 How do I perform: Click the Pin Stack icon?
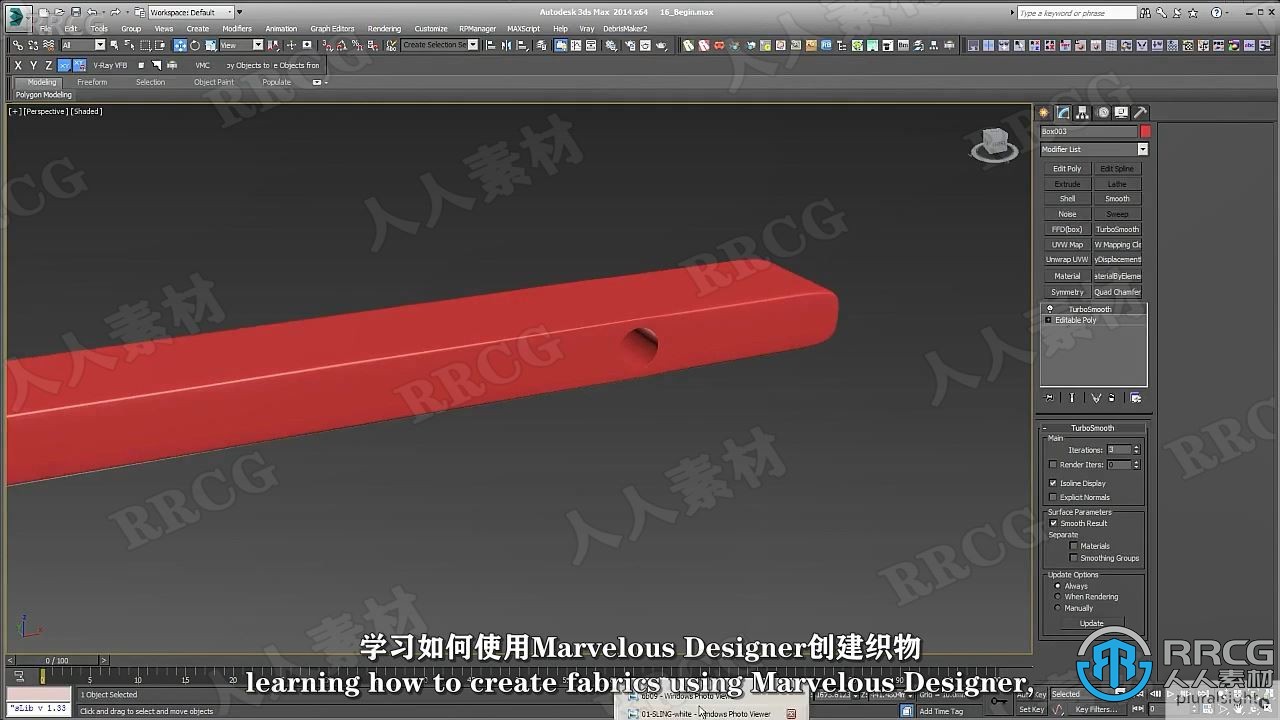1049,397
